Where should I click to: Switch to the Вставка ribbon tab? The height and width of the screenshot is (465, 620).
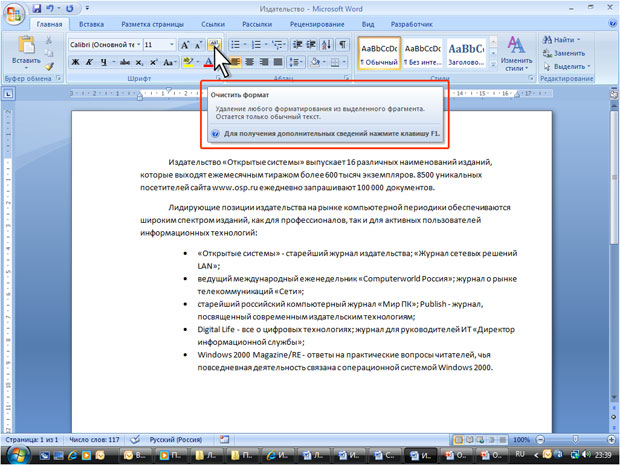coord(91,24)
